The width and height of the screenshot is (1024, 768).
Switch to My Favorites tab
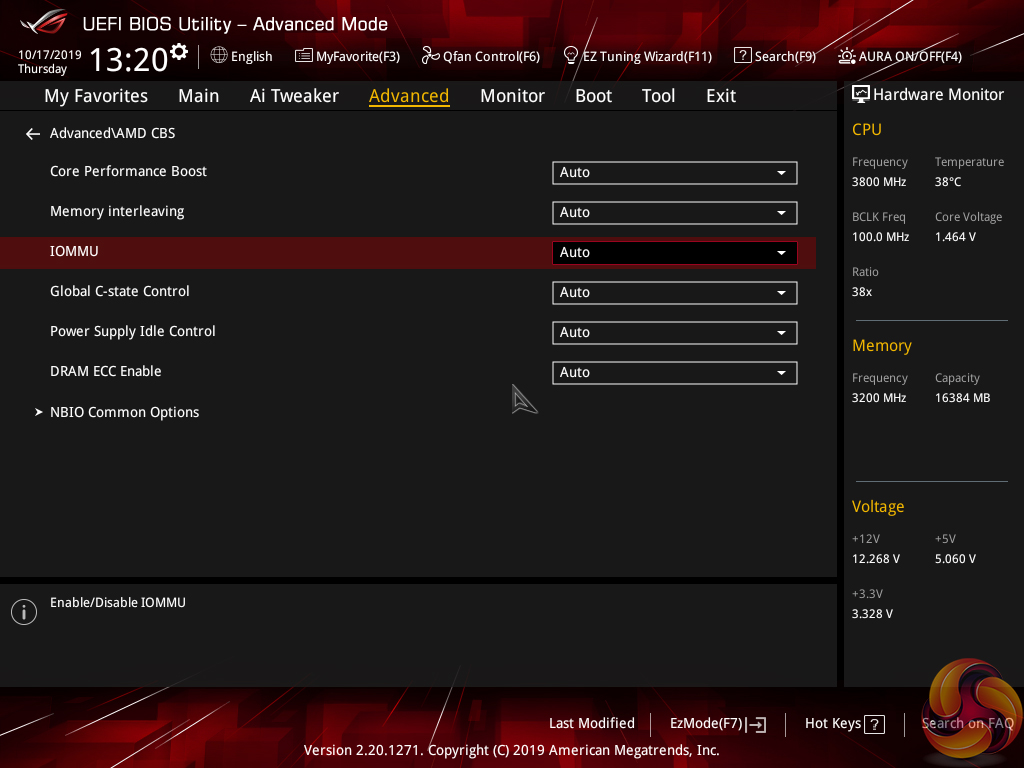click(96, 96)
